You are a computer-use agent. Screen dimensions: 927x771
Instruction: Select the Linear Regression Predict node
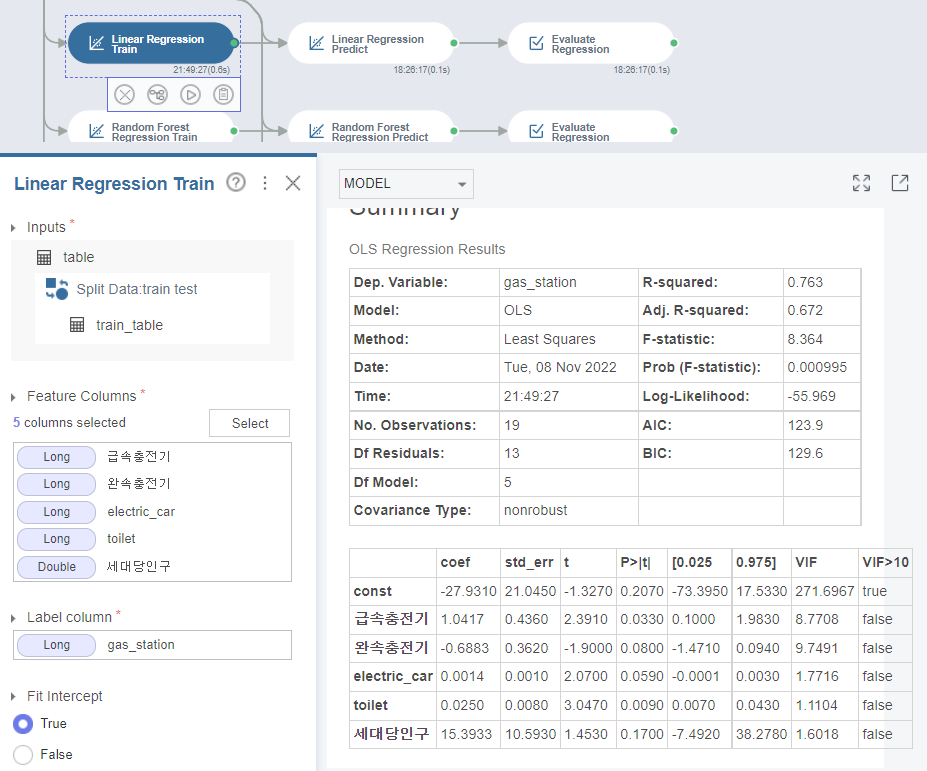pyautogui.click(x=371, y=43)
